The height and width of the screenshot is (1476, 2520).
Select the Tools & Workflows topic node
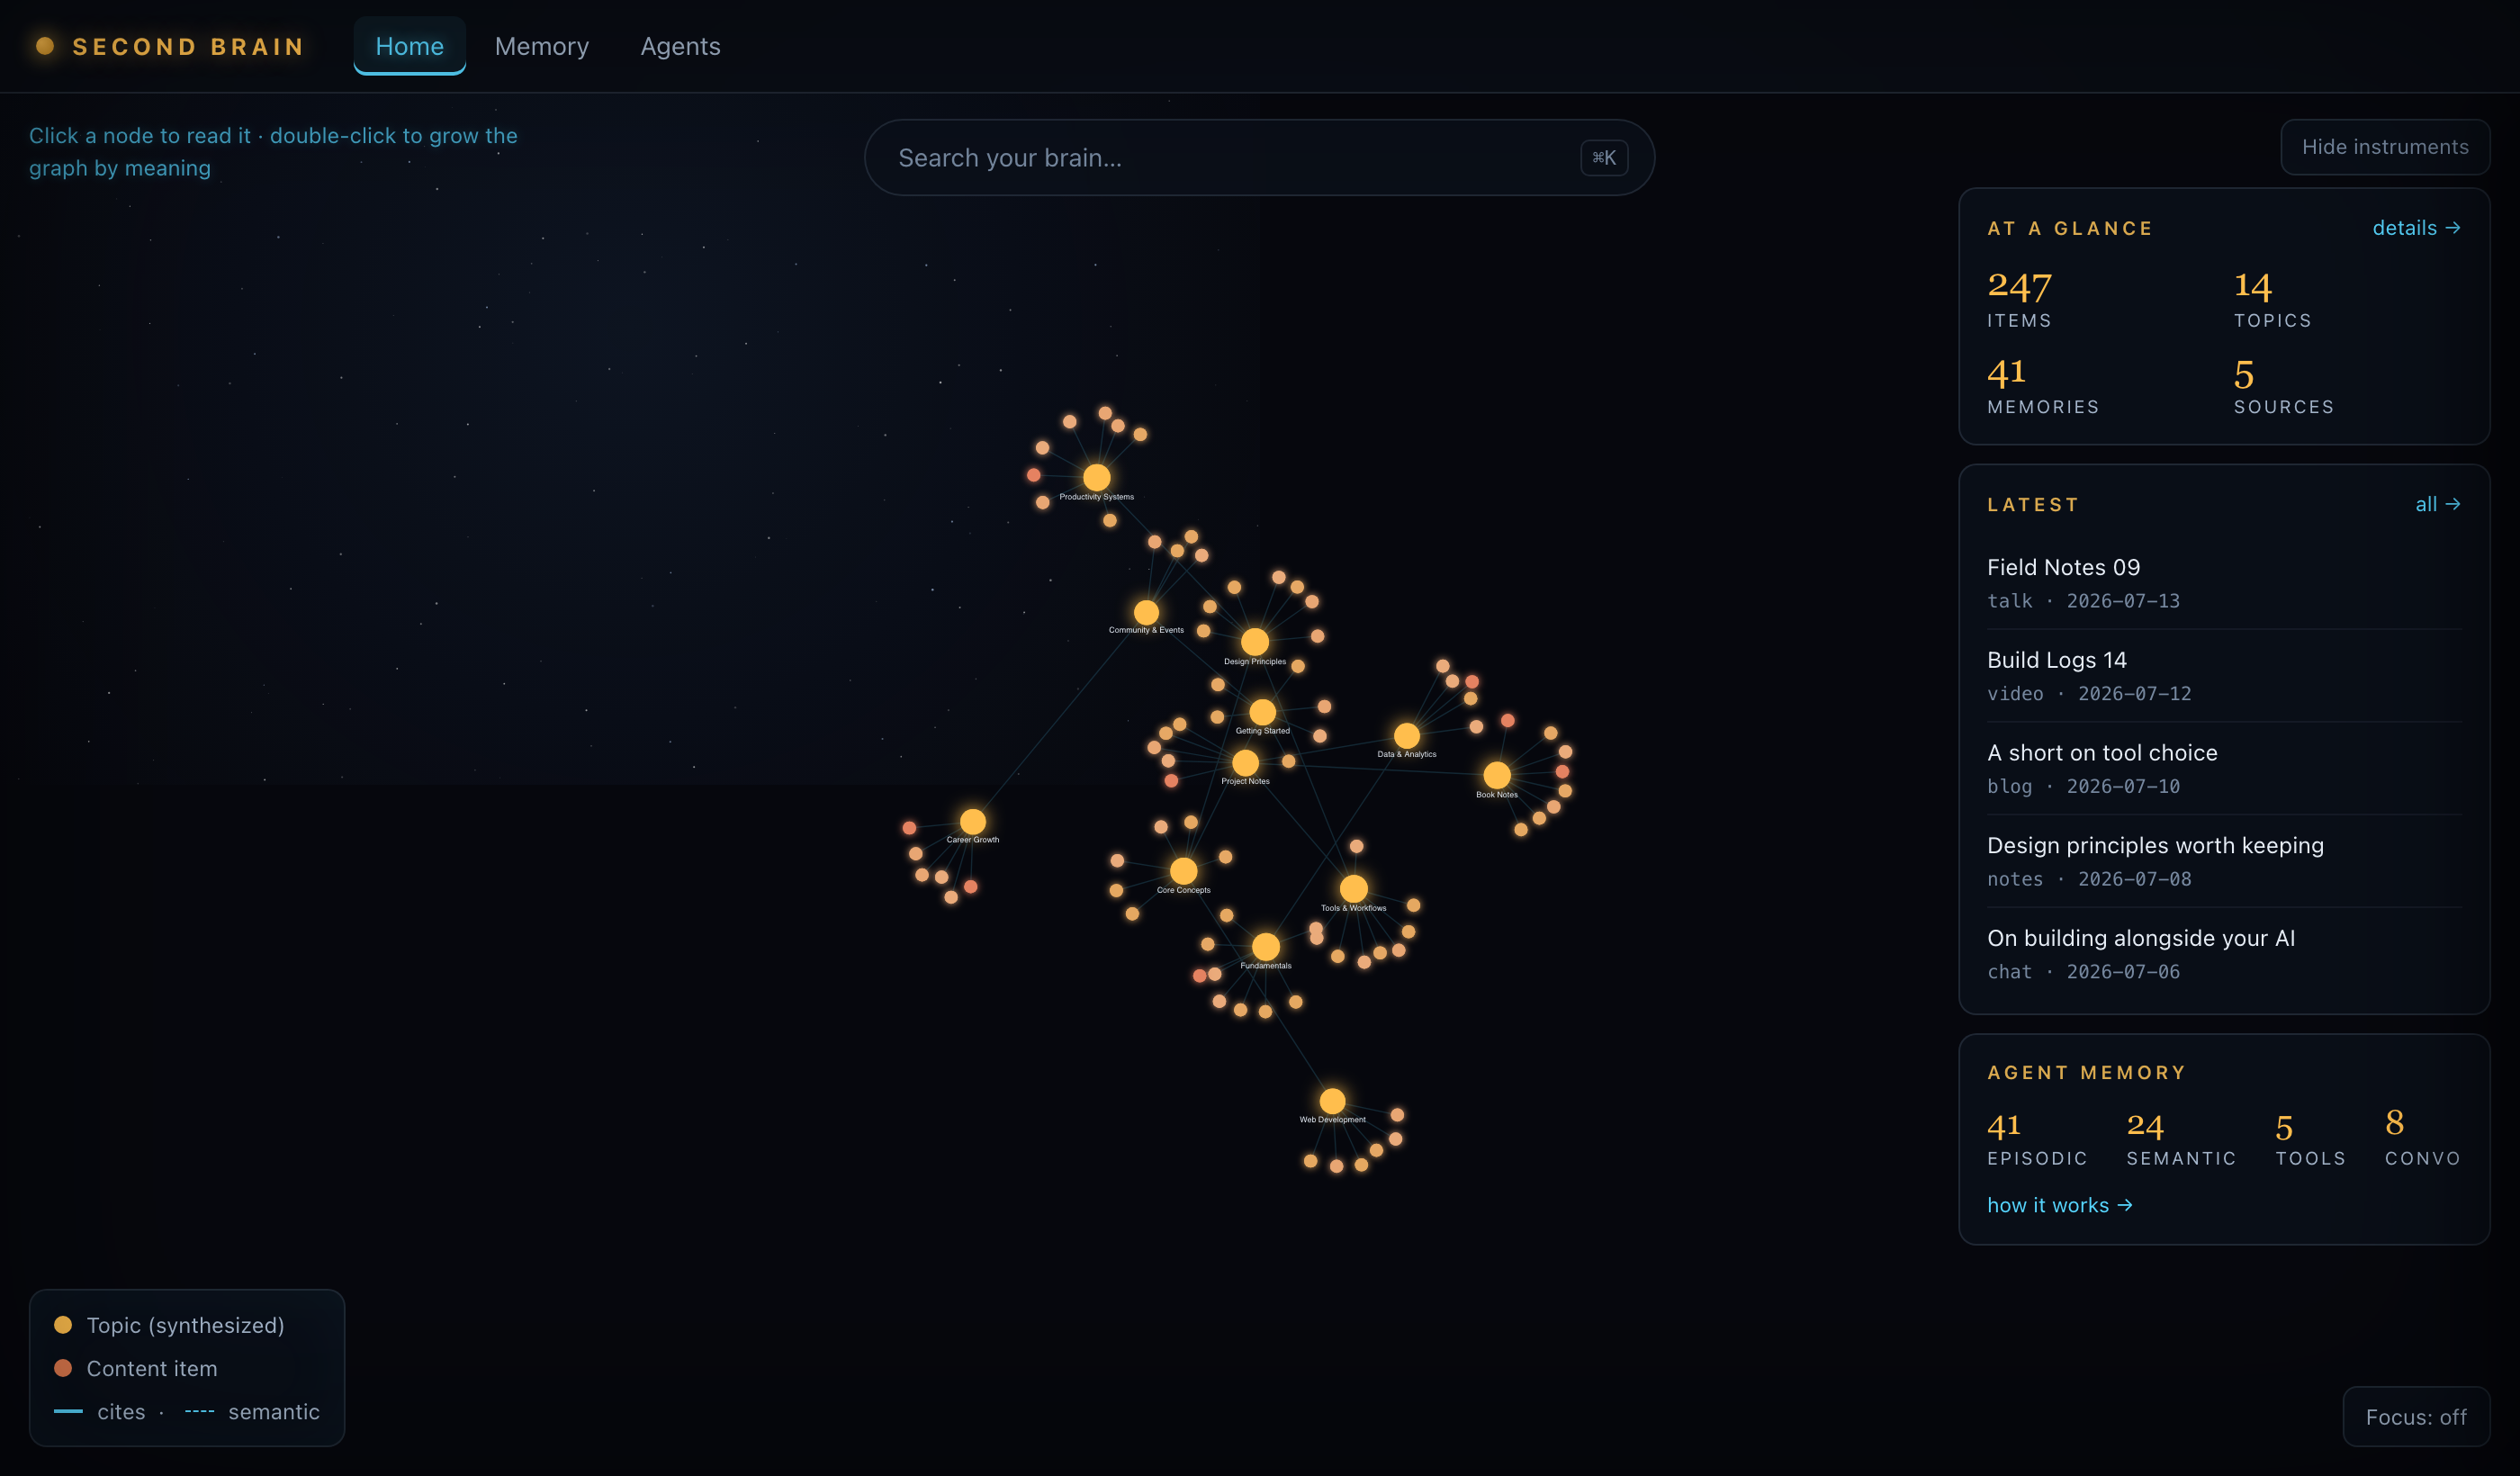(1353, 888)
